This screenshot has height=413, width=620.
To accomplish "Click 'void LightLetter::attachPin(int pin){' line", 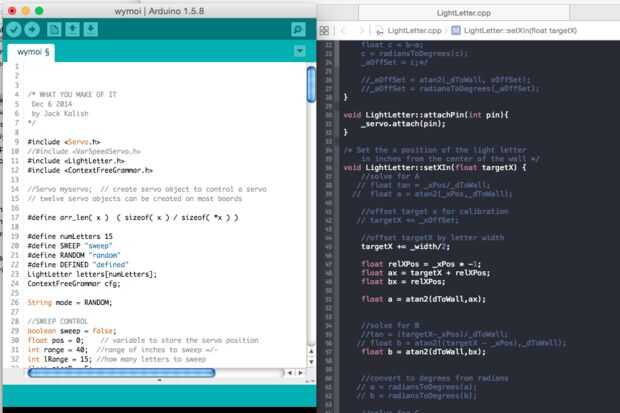I will pyautogui.click(x=426, y=115).
